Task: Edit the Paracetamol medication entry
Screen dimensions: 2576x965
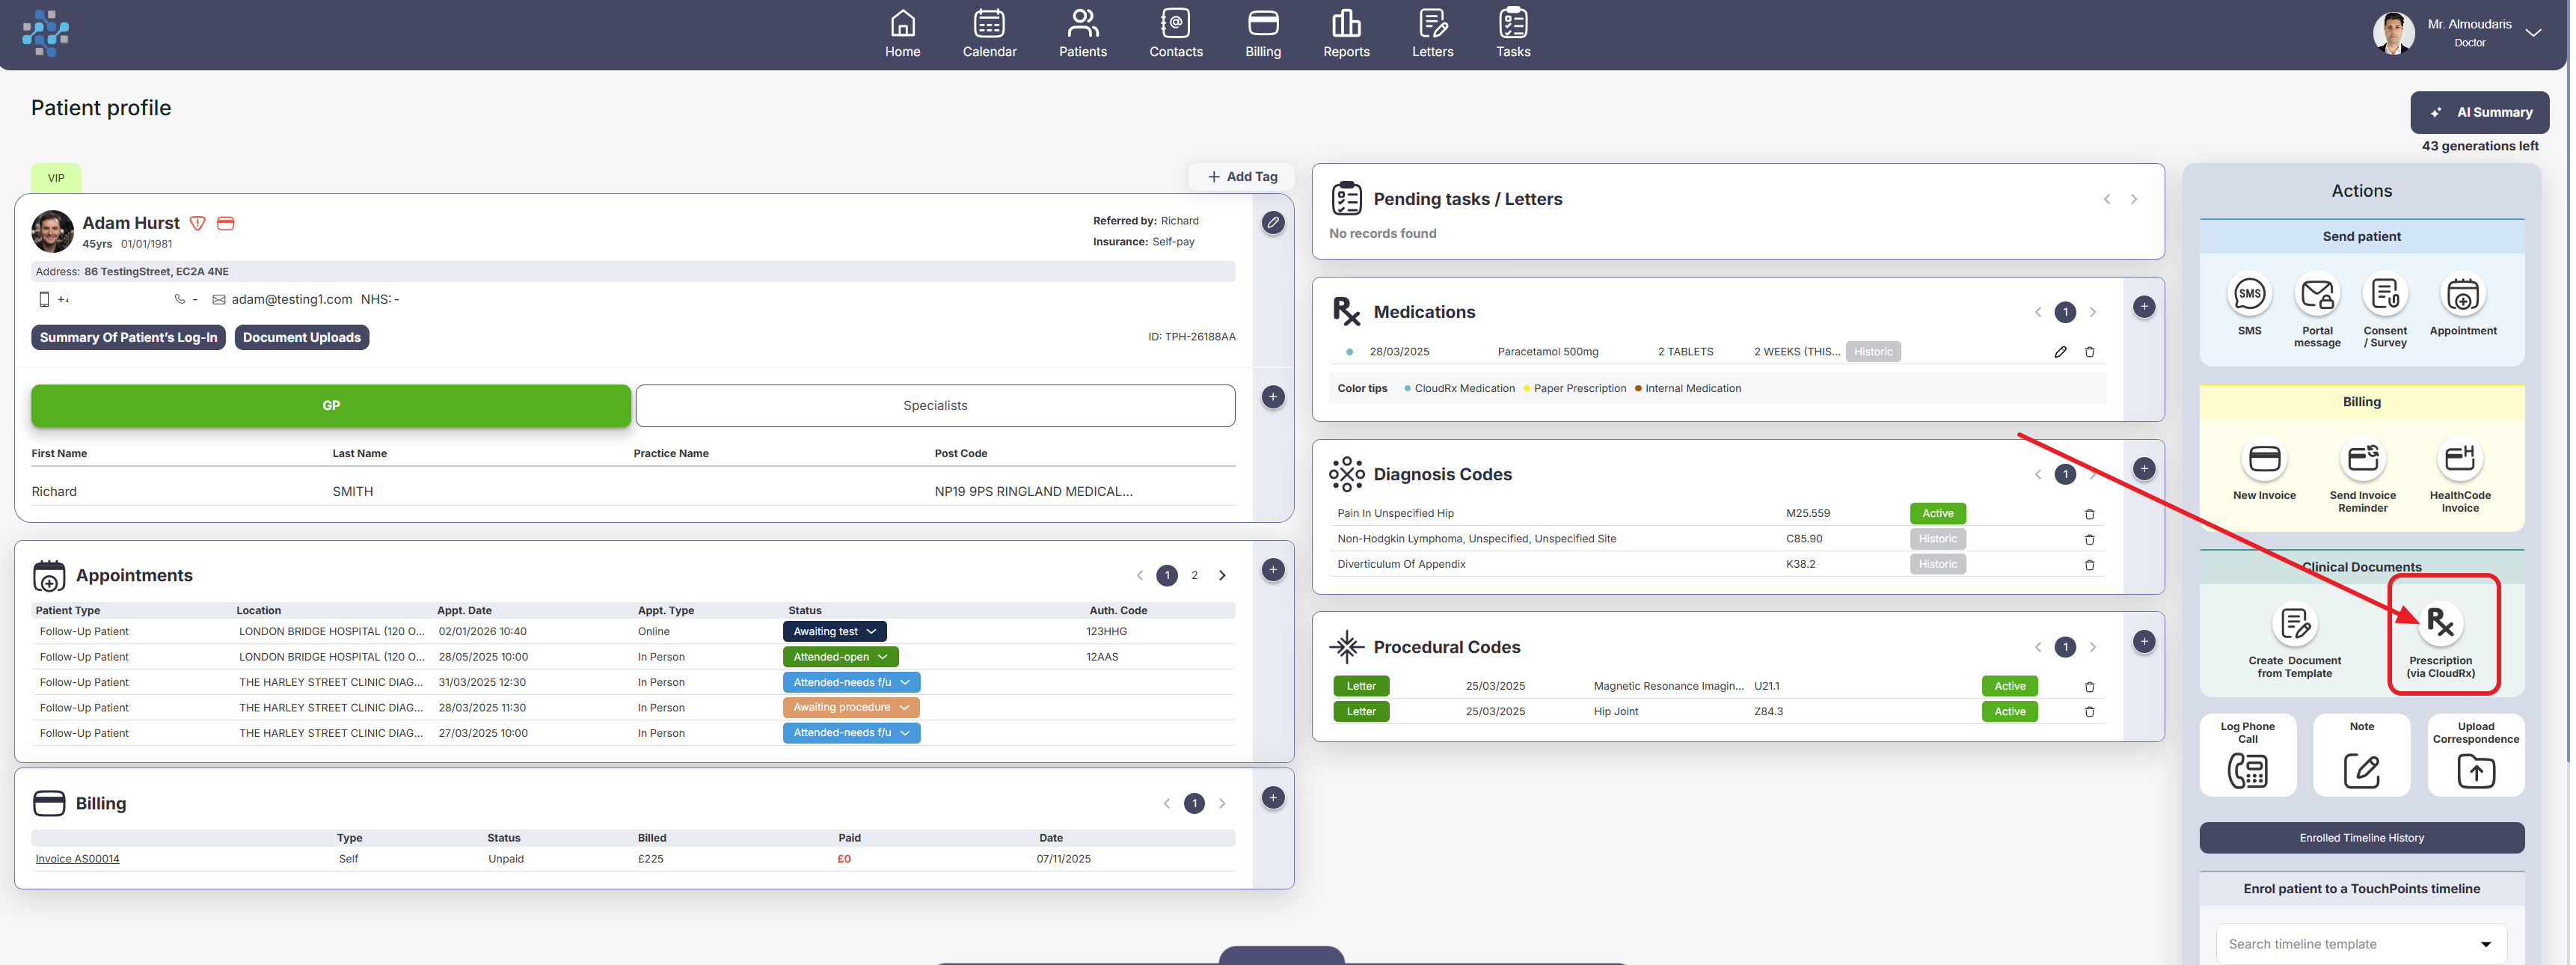Action: coord(2060,352)
